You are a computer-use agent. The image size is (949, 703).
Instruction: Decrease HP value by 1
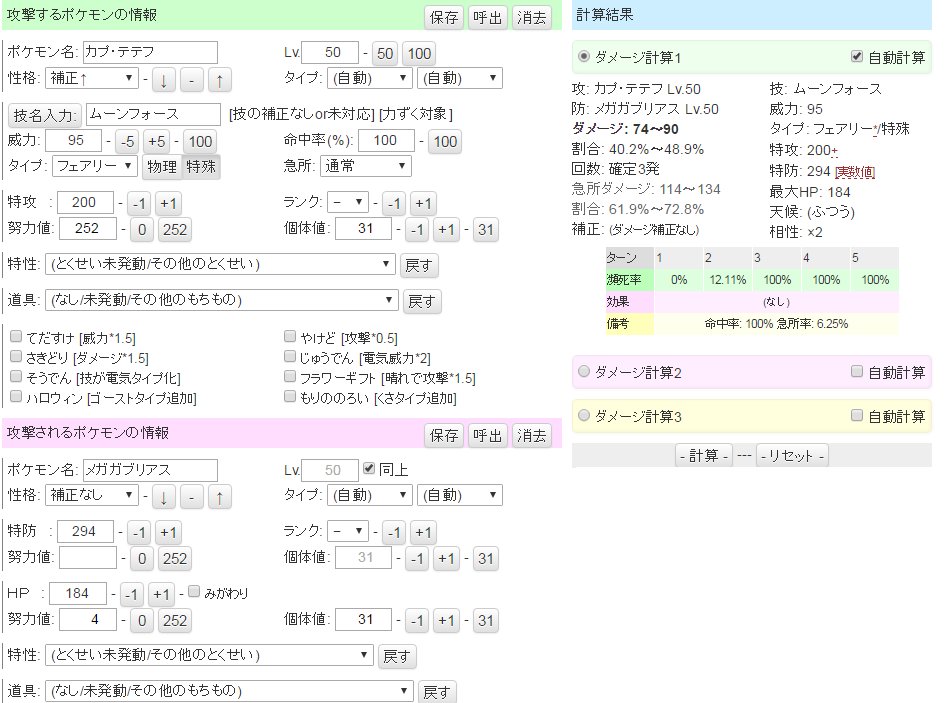131,595
